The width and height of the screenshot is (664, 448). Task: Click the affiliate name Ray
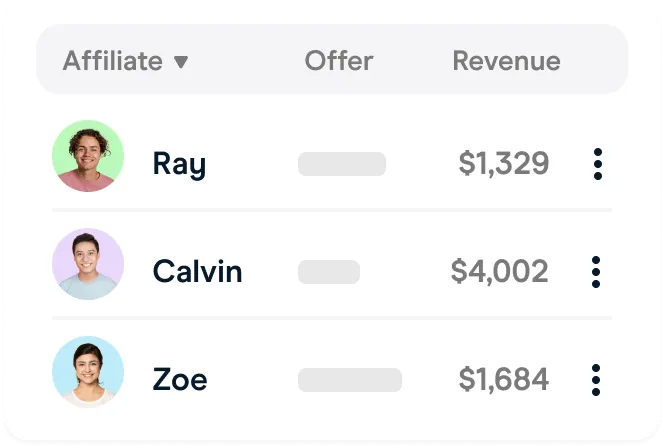pos(179,164)
